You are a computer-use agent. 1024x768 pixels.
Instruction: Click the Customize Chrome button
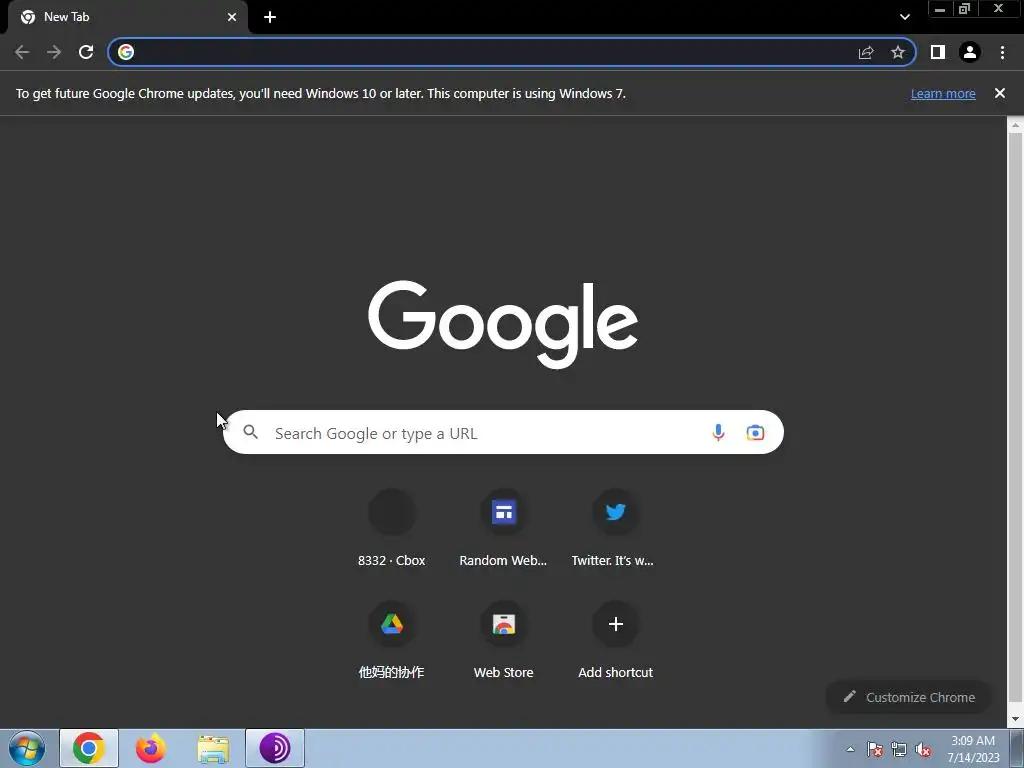point(909,697)
